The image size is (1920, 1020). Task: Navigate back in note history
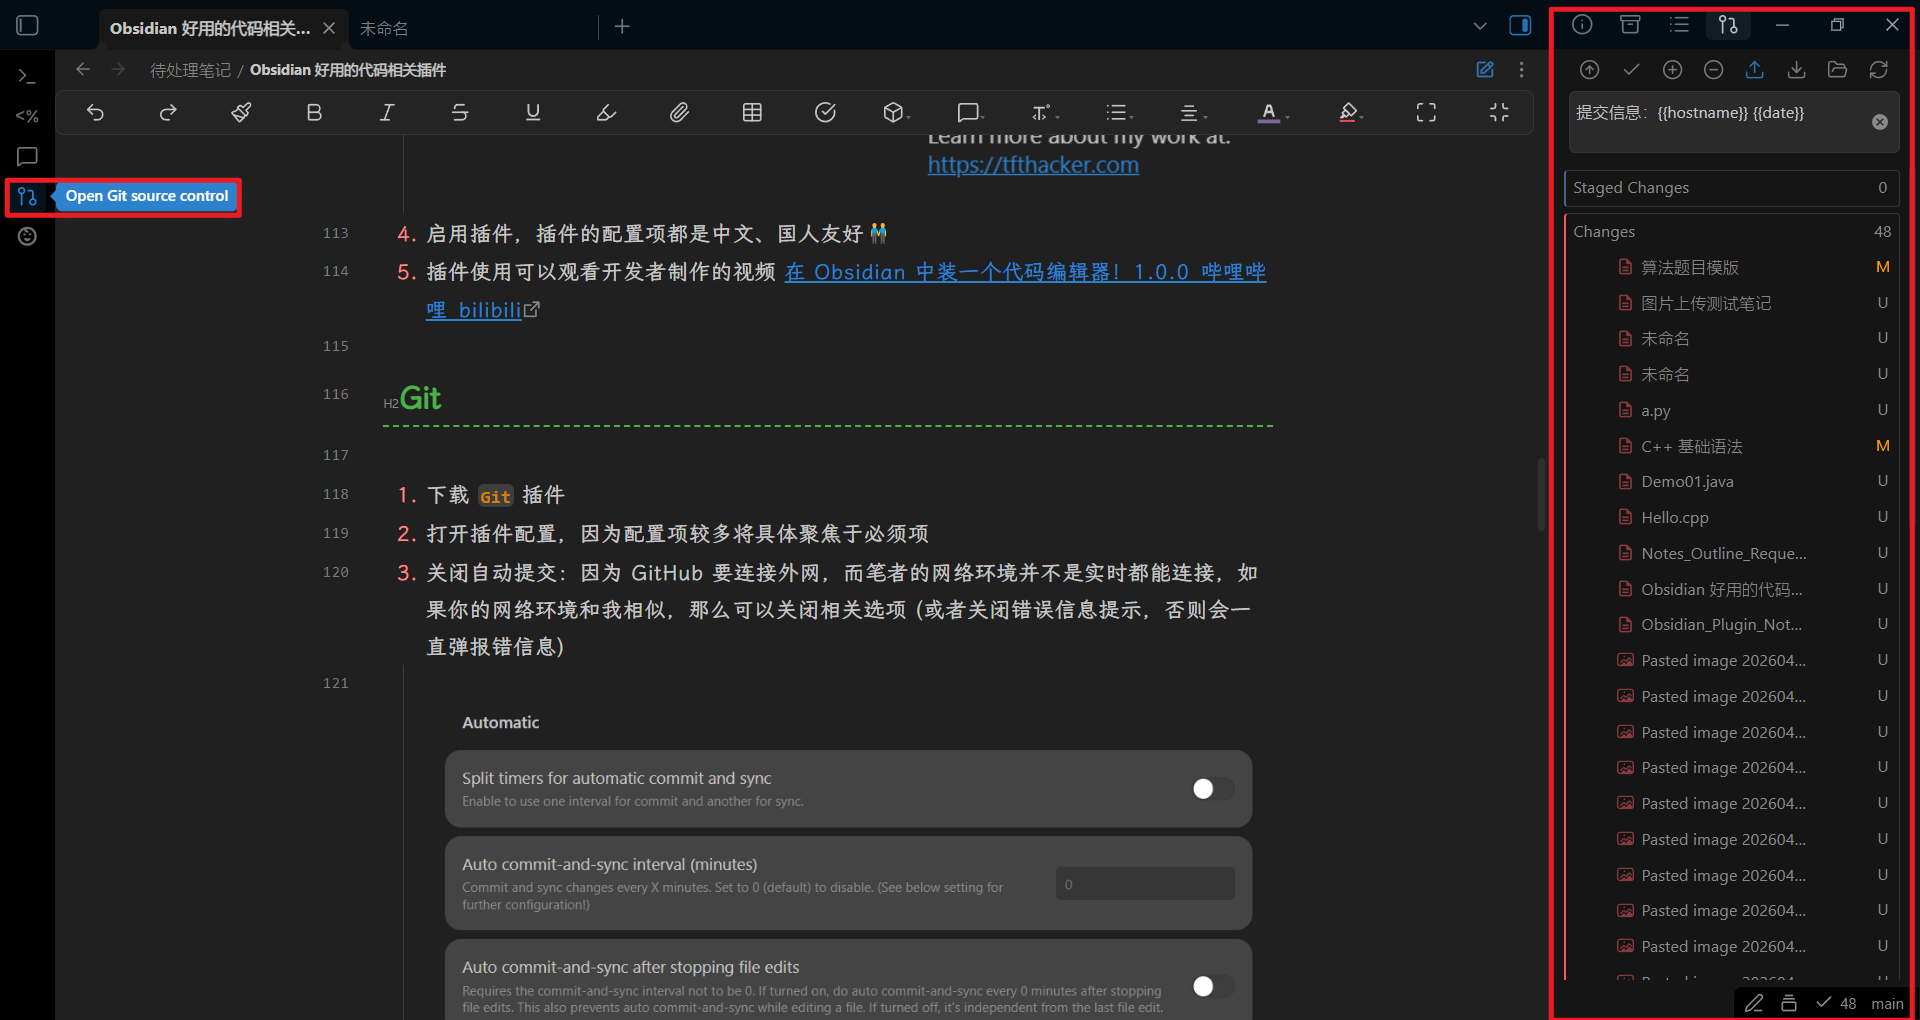tap(83, 69)
